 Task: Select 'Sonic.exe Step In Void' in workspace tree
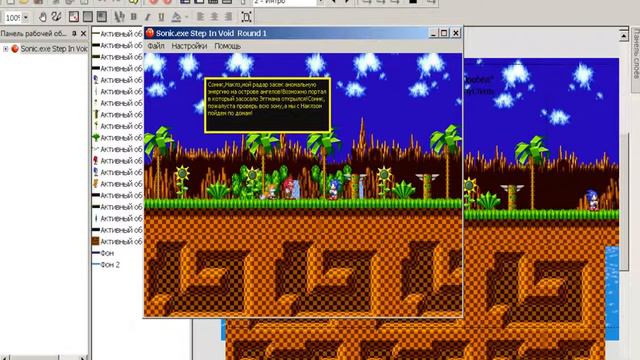[54, 49]
